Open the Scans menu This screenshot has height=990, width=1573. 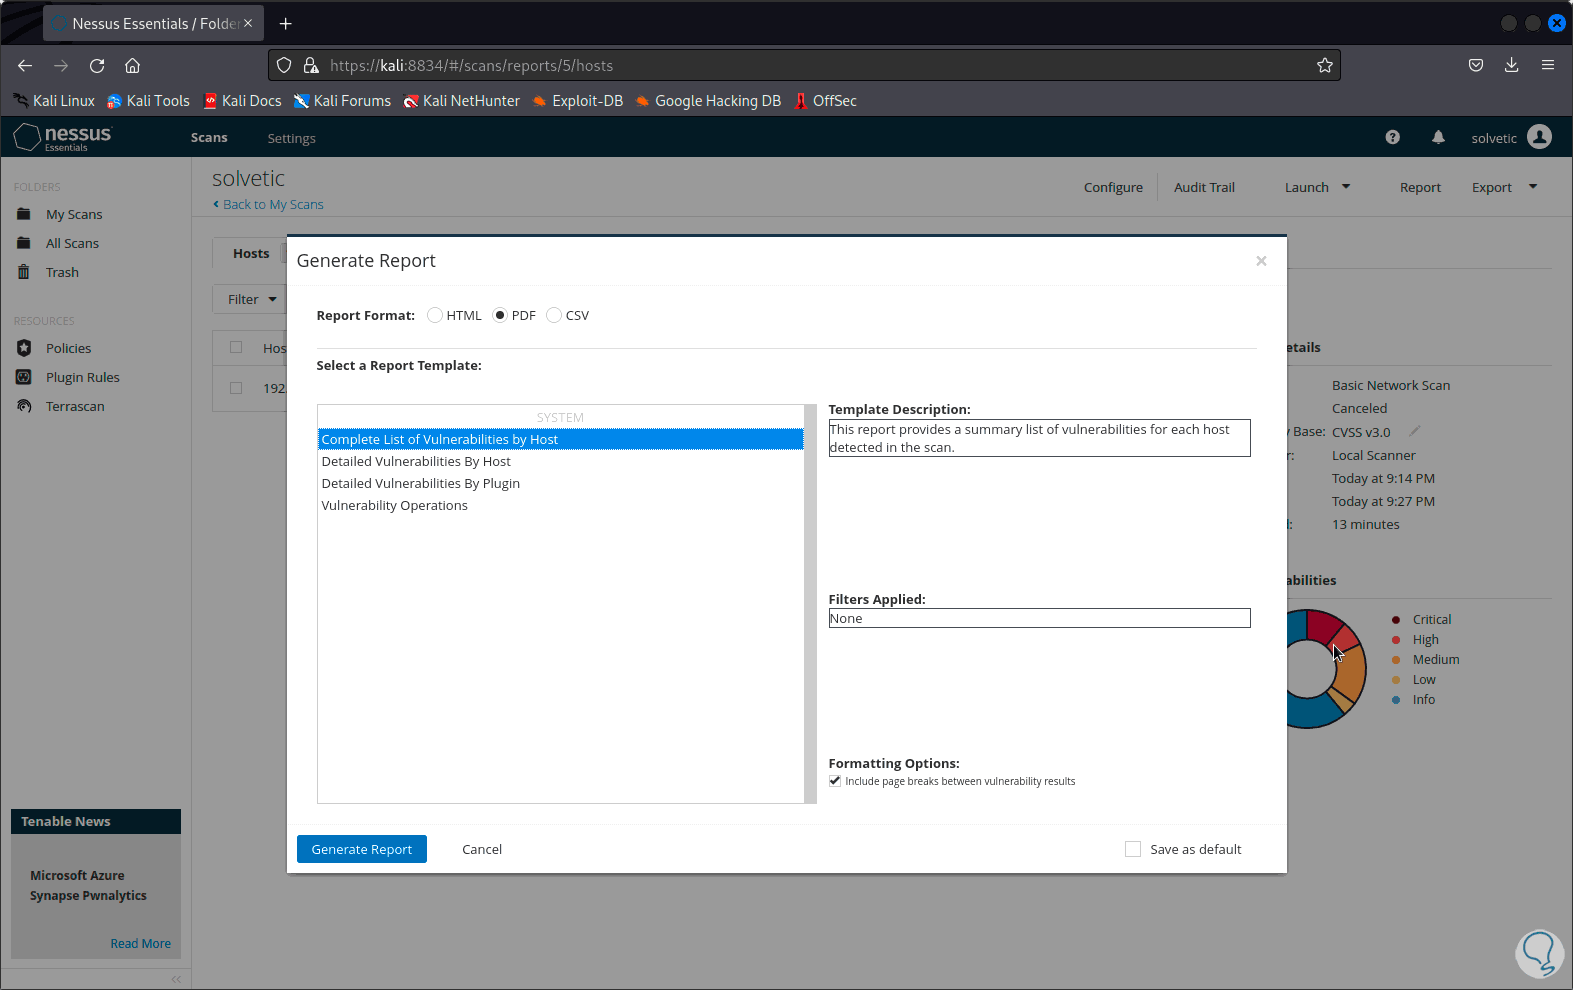(x=209, y=138)
